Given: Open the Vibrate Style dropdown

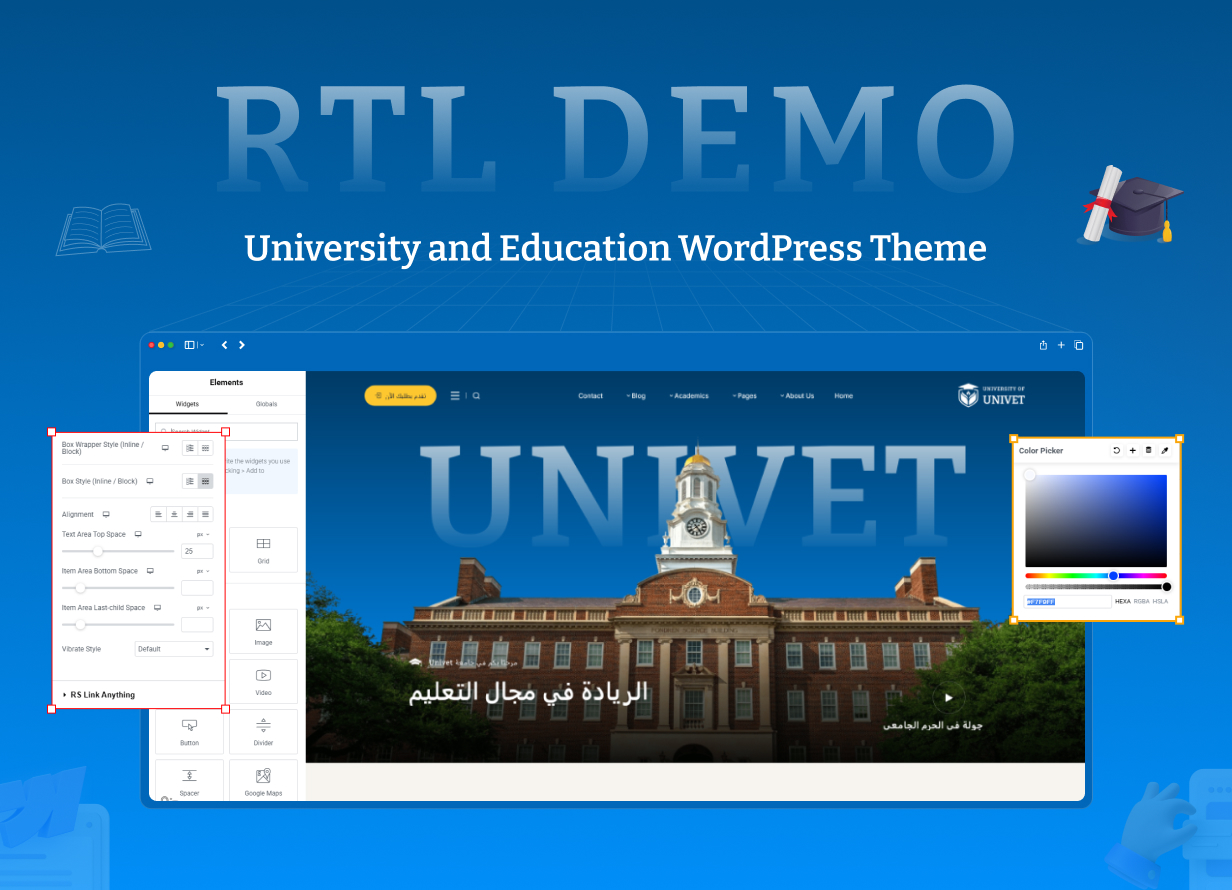Looking at the screenshot, I should [174, 649].
